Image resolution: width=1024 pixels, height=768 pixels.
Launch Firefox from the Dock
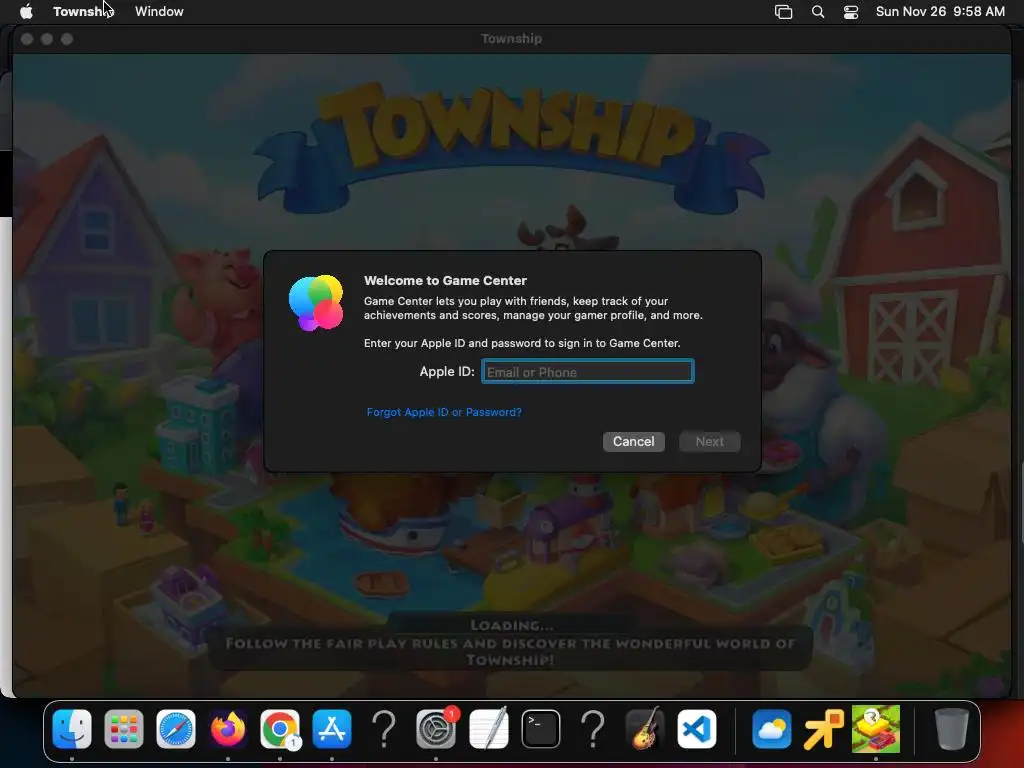click(x=228, y=728)
